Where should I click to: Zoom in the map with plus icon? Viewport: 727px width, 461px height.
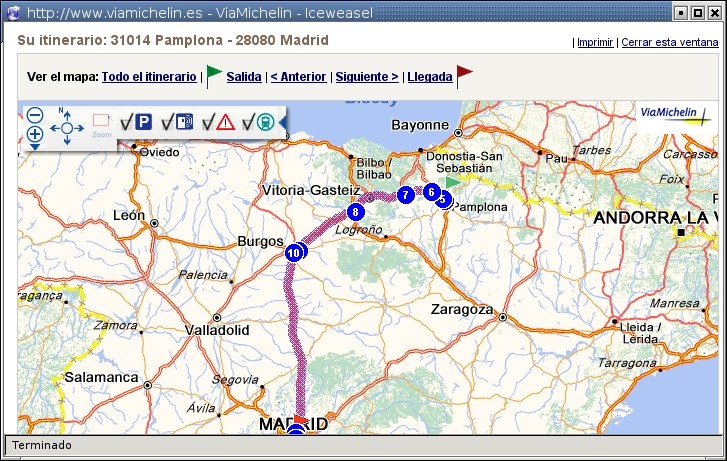coord(34,134)
